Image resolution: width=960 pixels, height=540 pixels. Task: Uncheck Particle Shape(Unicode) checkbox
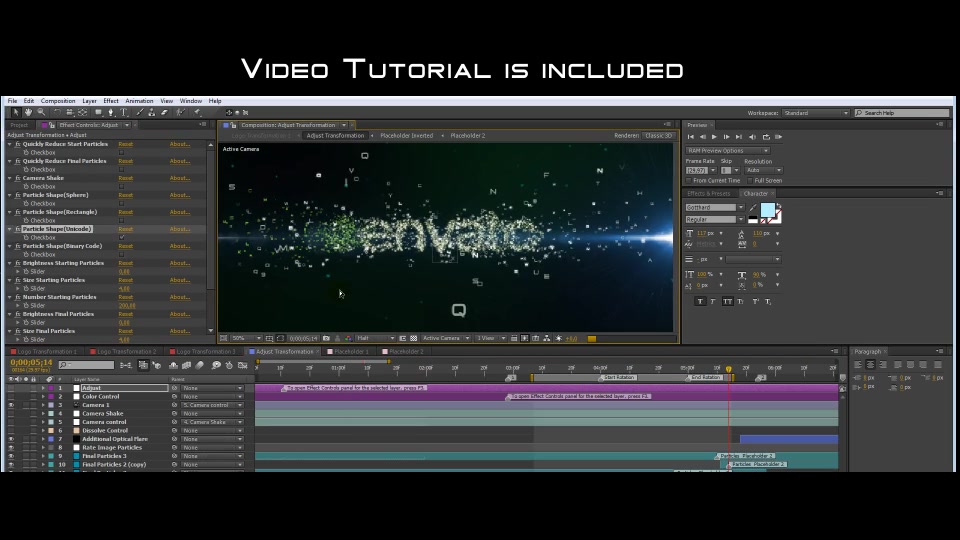121,238
